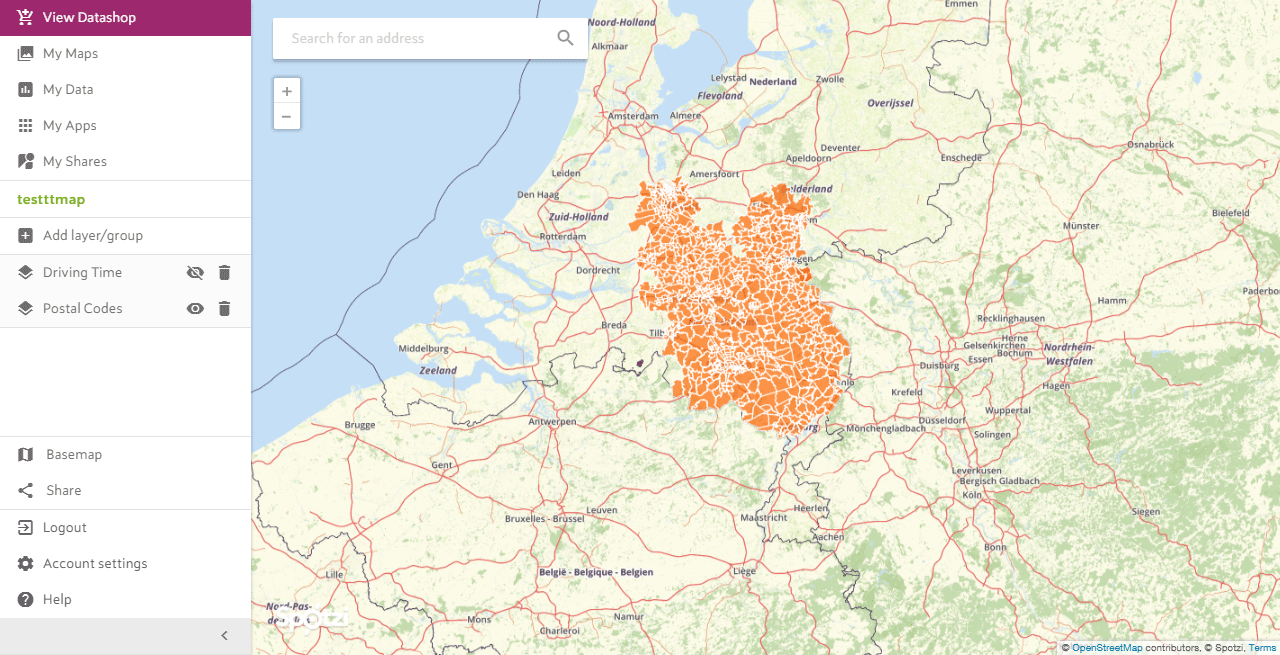Delete the Postal Codes layer
Image resolution: width=1280 pixels, height=655 pixels.
[224, 309]
